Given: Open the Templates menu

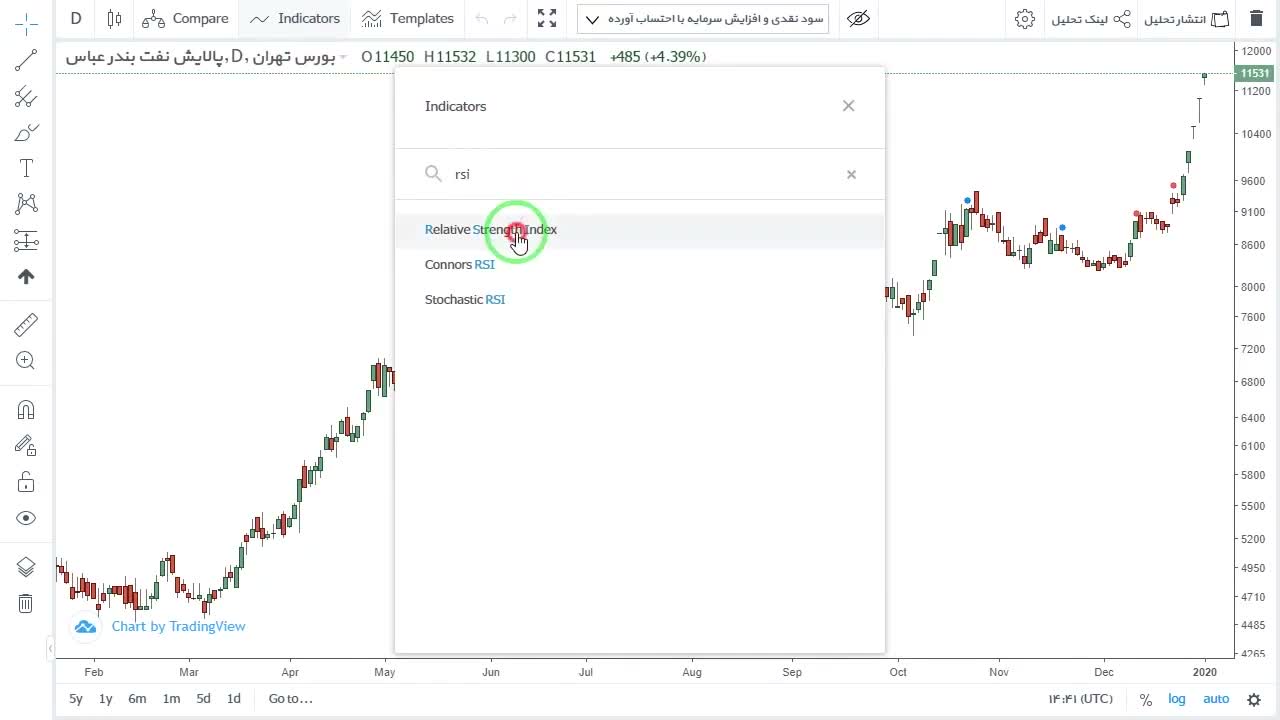Looking at the screenshot, I should pos(408,18).
